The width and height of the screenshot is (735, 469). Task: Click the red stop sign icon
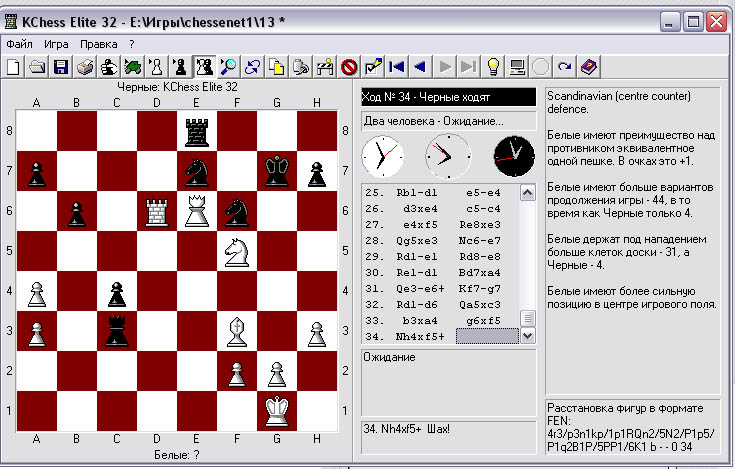pos(349,67)
